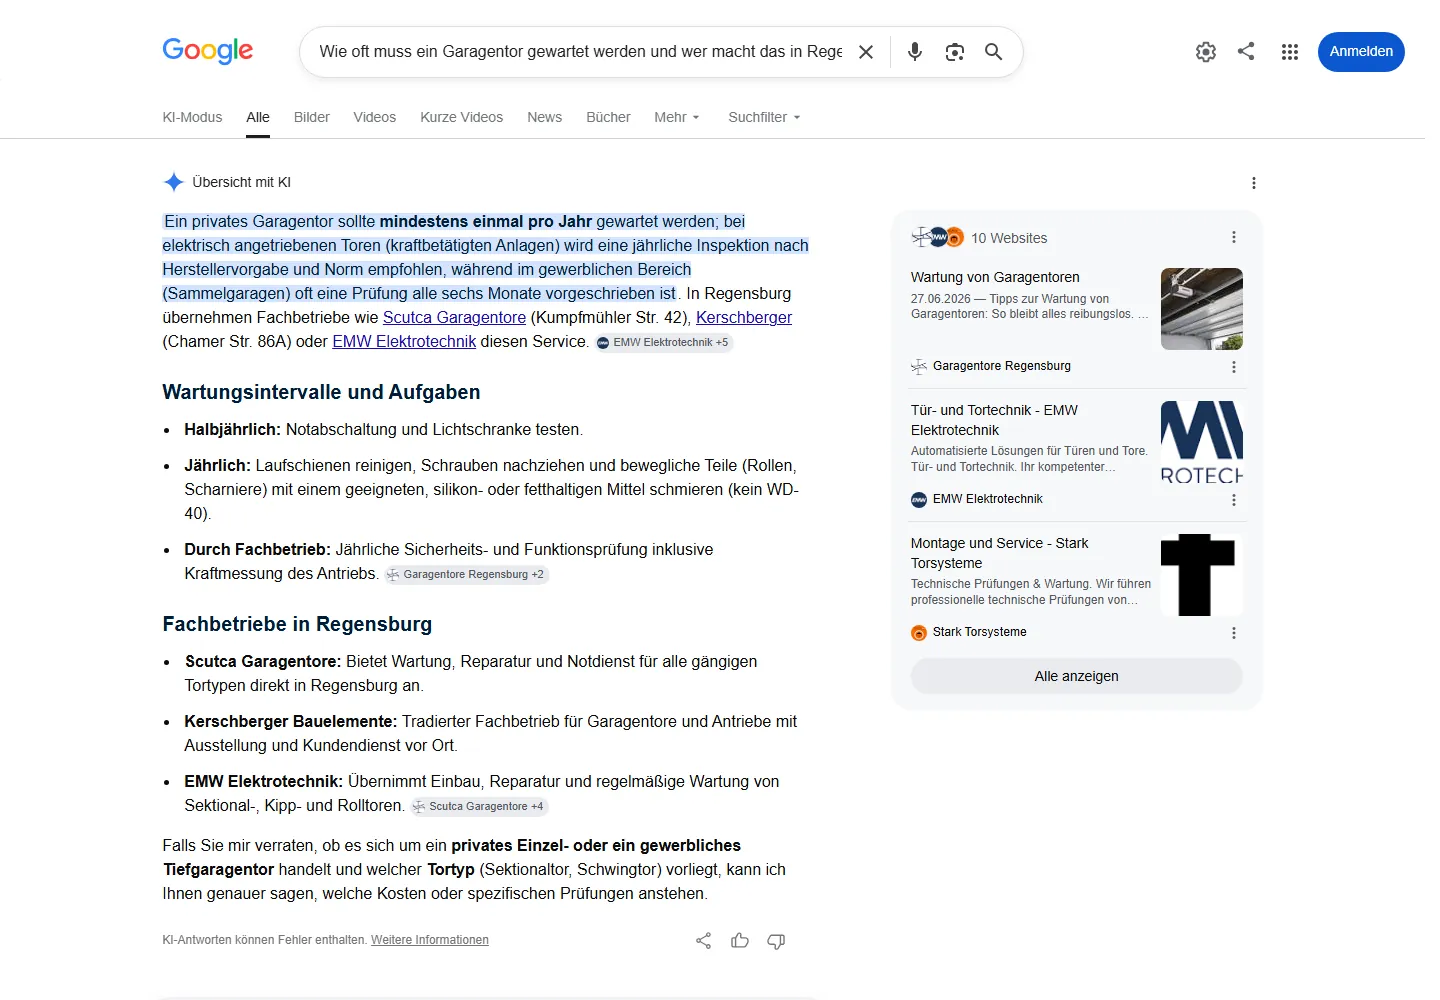This screenshot has width=1440, height=1000.
Task: Select the Alle results tab
Action: point(258,117)
